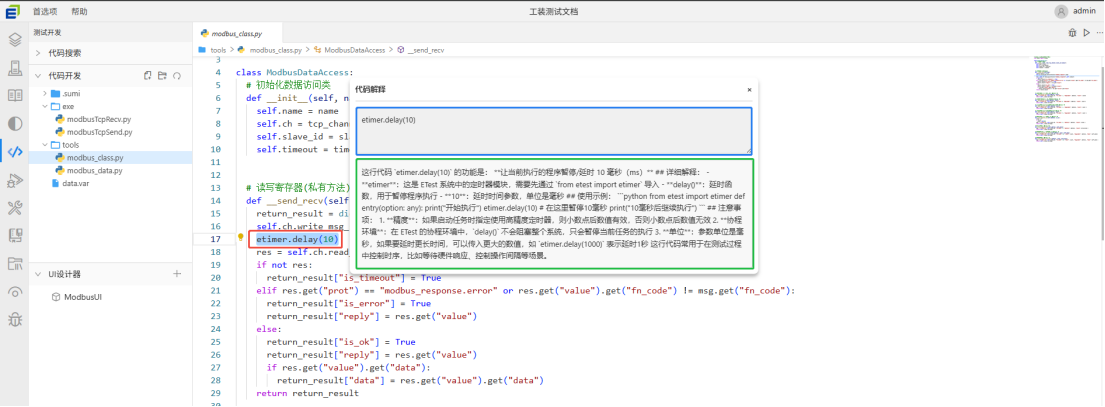The height and width of the screenshot is (407, 1105).
Task: Click the elif res.get("prot") code line
Action: [525, 290]
